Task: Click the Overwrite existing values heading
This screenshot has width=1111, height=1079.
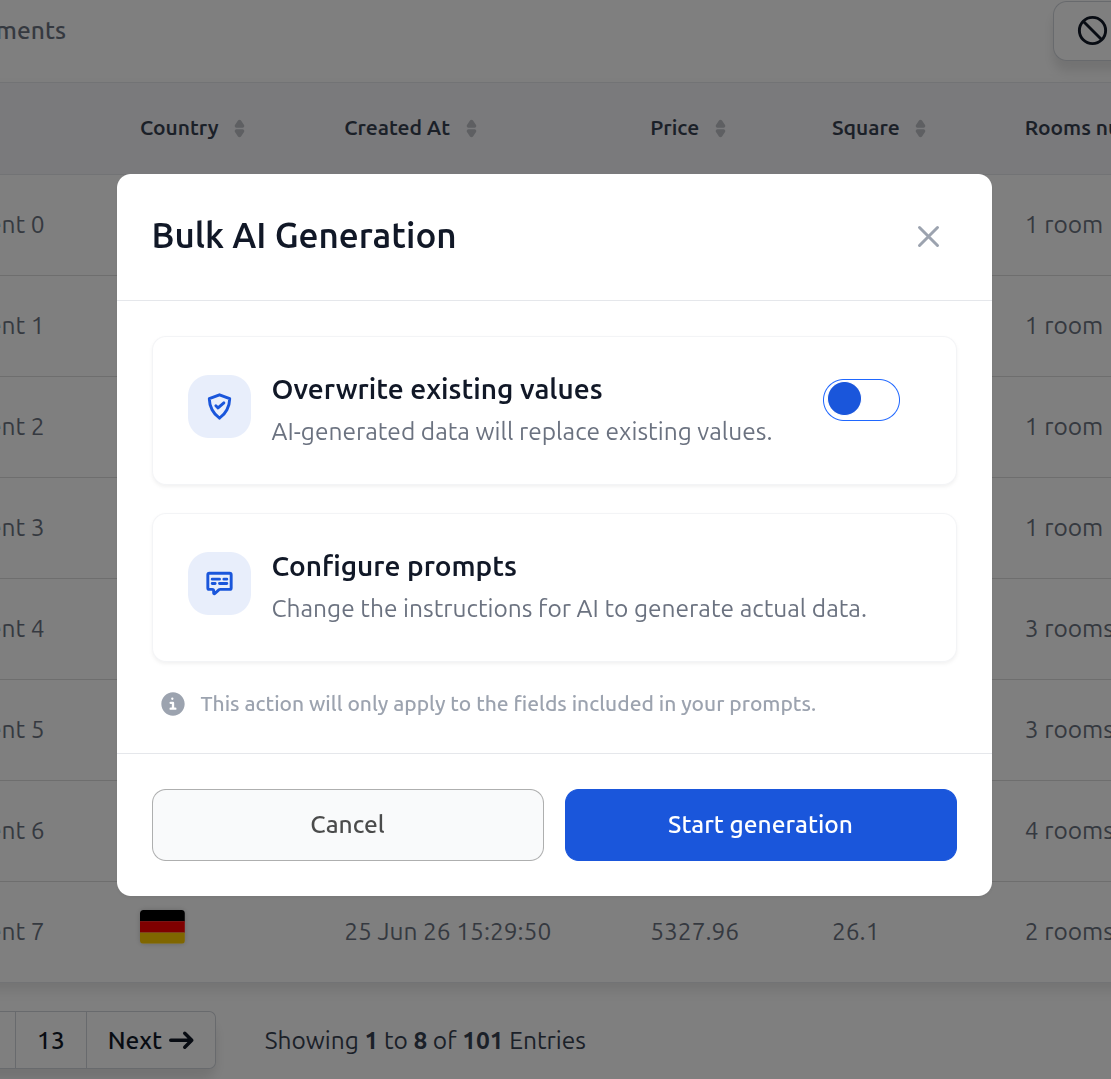Action: click(x=437, y=390)
